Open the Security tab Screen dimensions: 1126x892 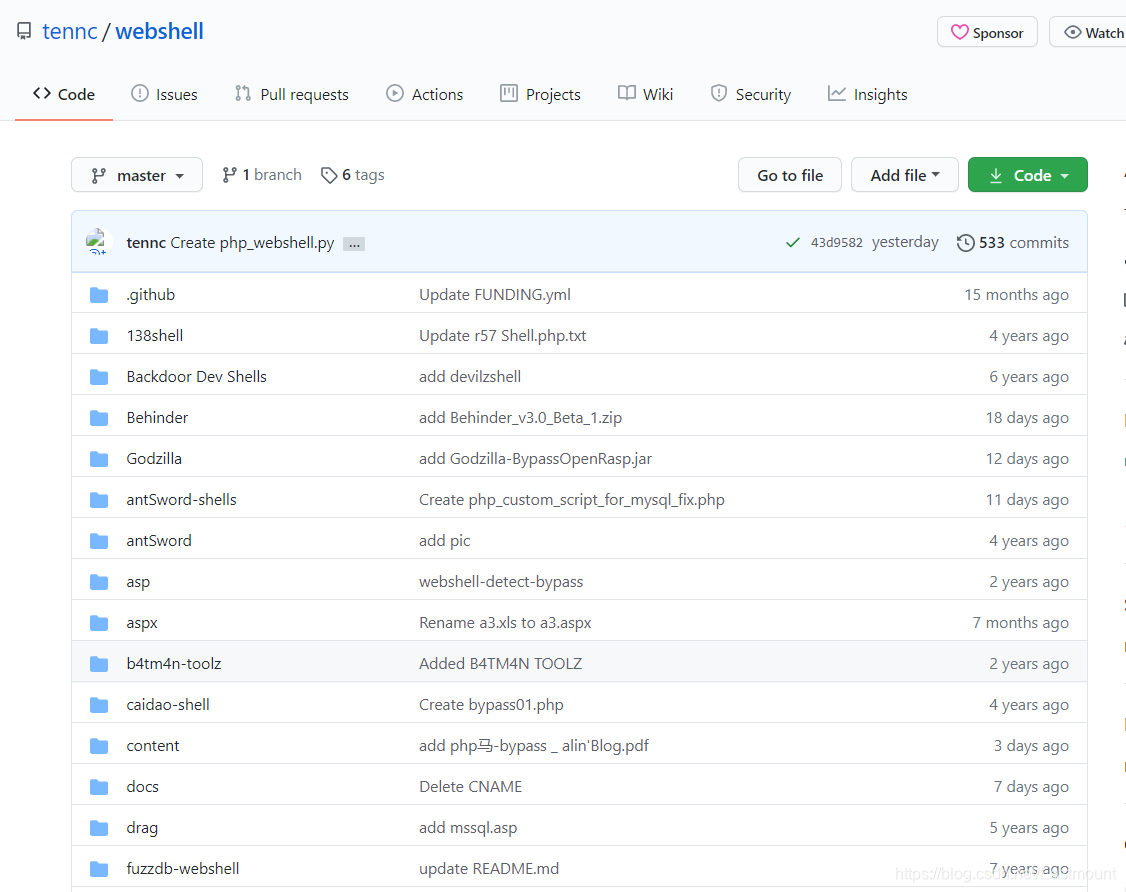(750, 94)
